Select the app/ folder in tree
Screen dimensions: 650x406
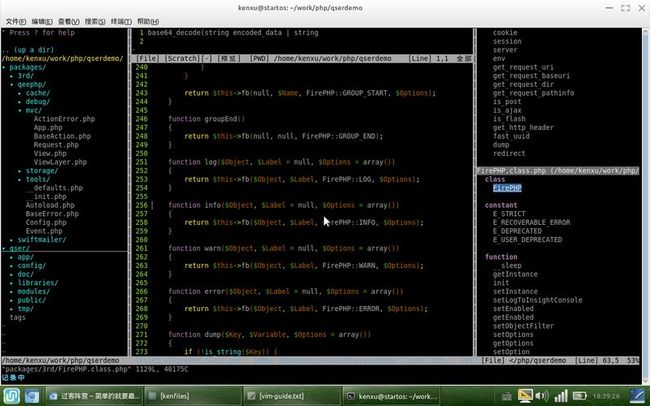click(x=25, y=257)
